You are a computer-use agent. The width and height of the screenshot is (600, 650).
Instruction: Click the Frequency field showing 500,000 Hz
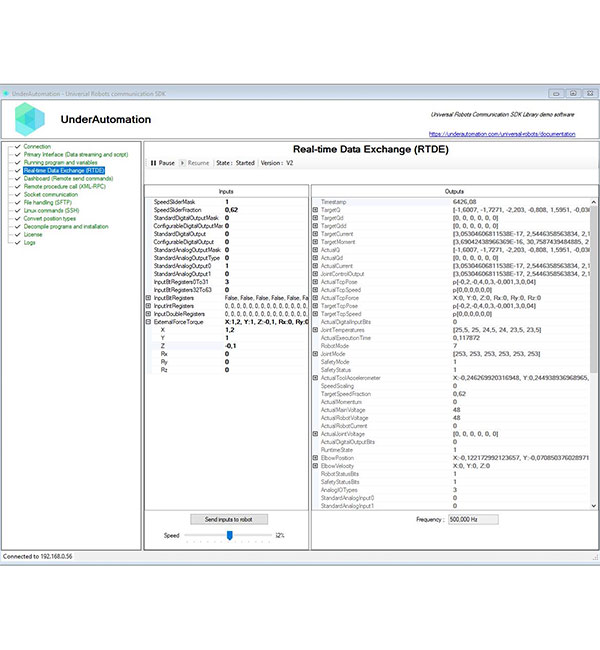[x=473, y=519]
